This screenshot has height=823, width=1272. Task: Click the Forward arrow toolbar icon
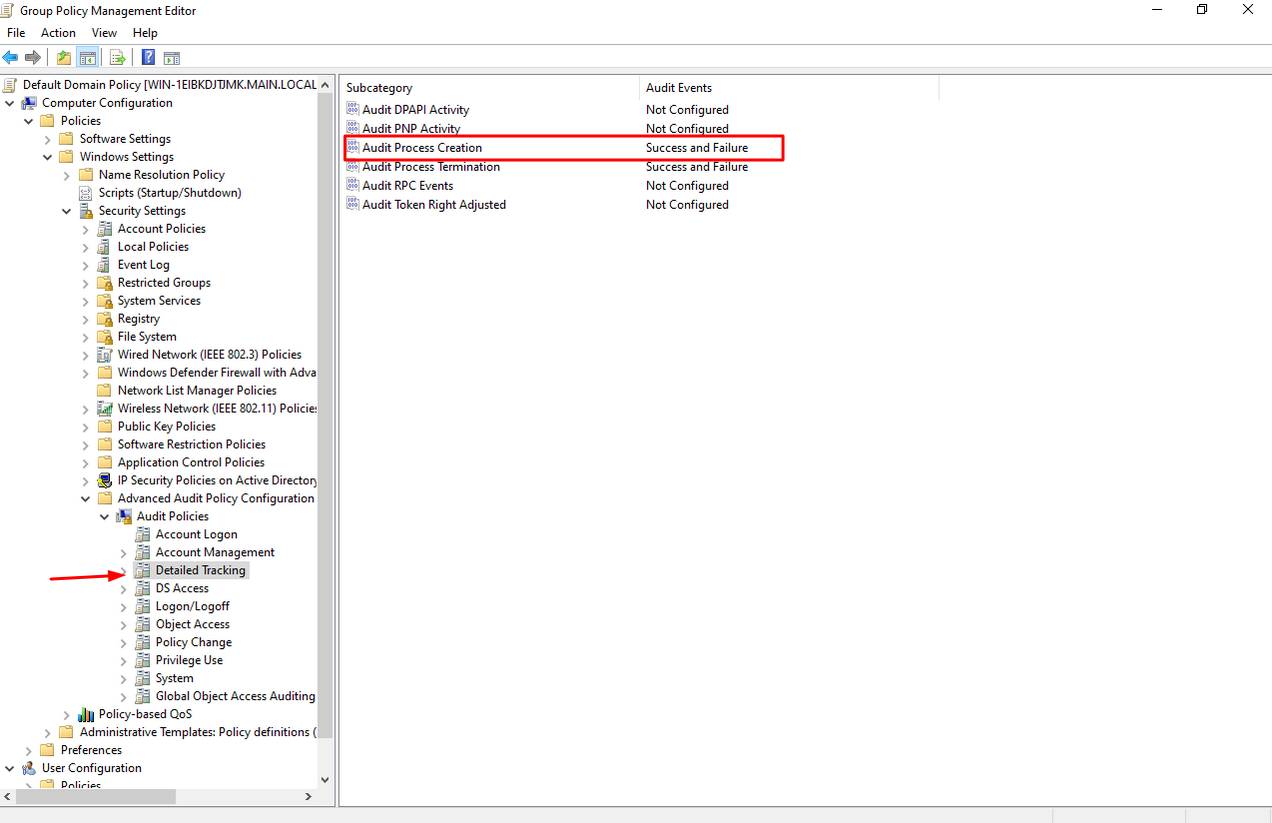33,58
